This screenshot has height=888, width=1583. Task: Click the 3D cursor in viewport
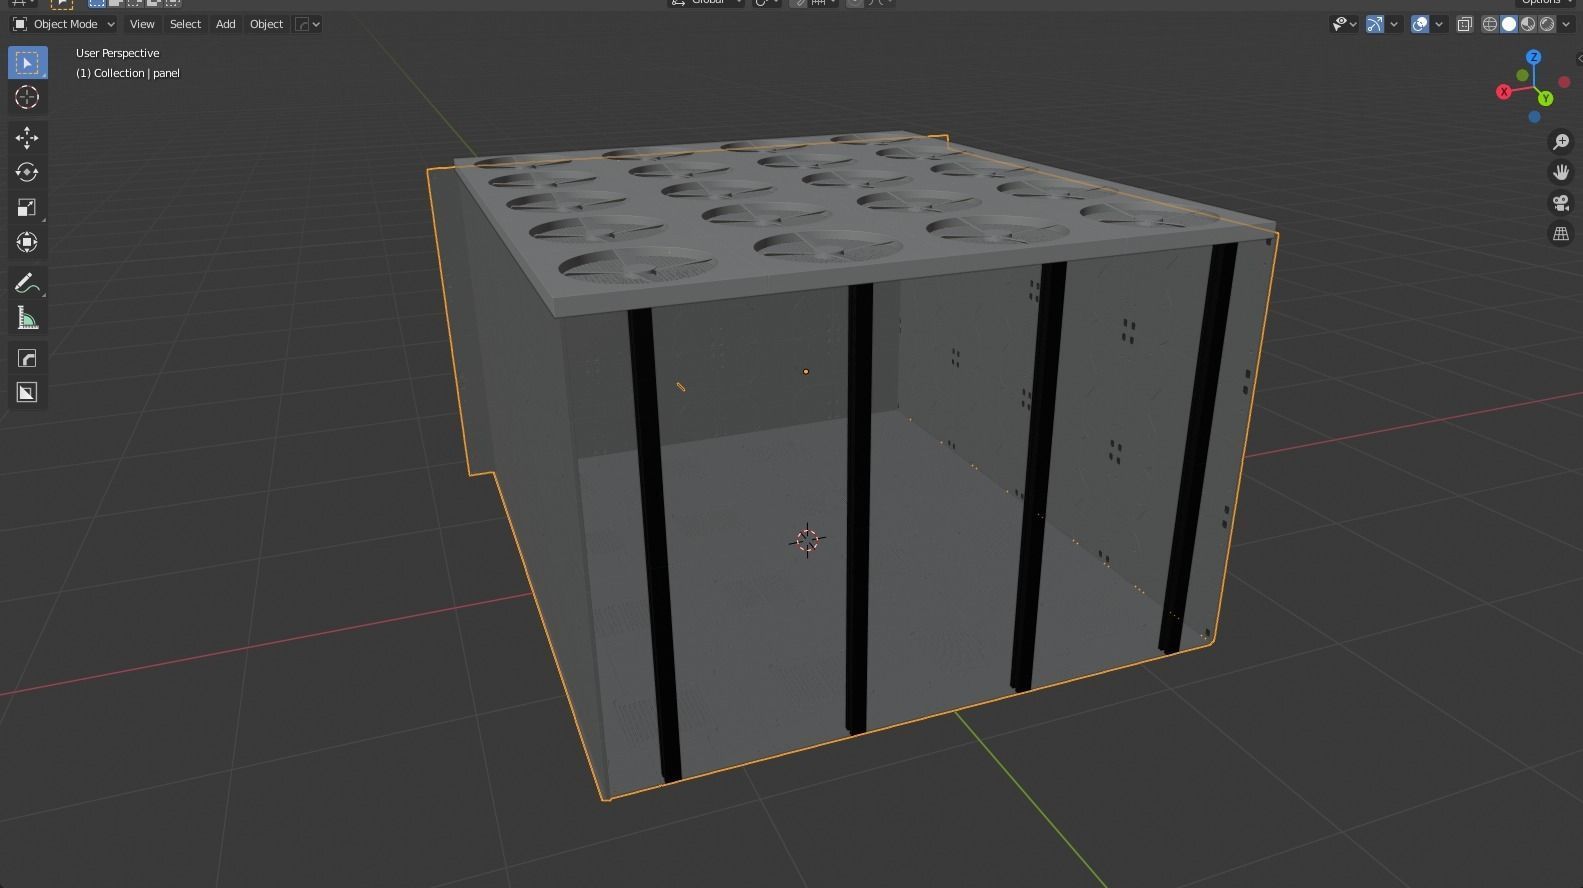[x=806, y=541]
